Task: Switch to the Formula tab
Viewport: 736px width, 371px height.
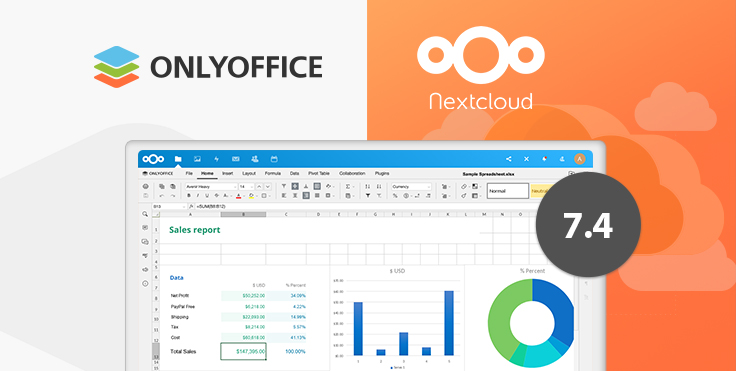Action: [x=273, y=173]
